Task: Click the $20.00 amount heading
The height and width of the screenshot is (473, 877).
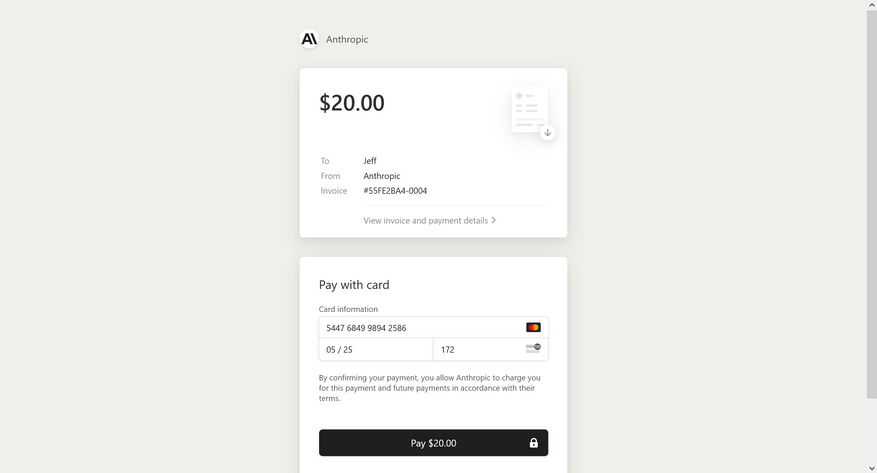Action: 352,103
